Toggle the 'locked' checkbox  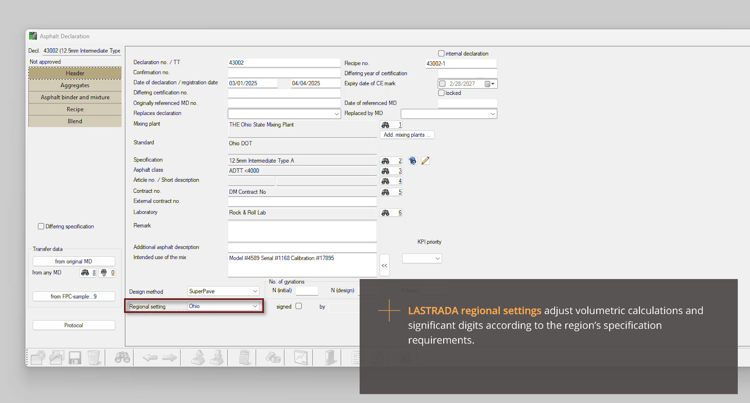pyautogui.click(x=441, y=93)
